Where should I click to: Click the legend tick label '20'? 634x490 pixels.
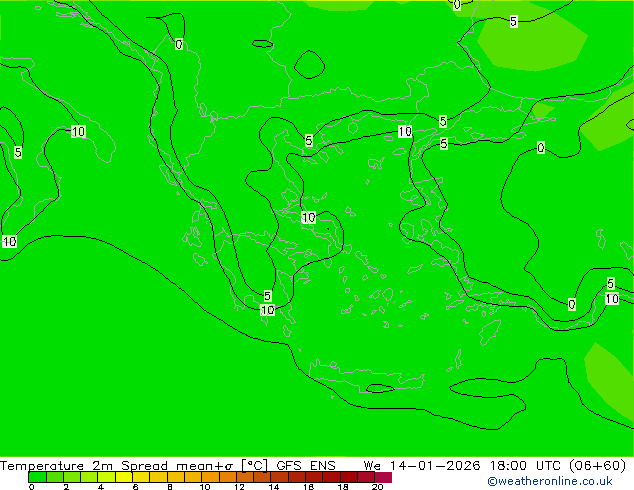coord(377,487)
